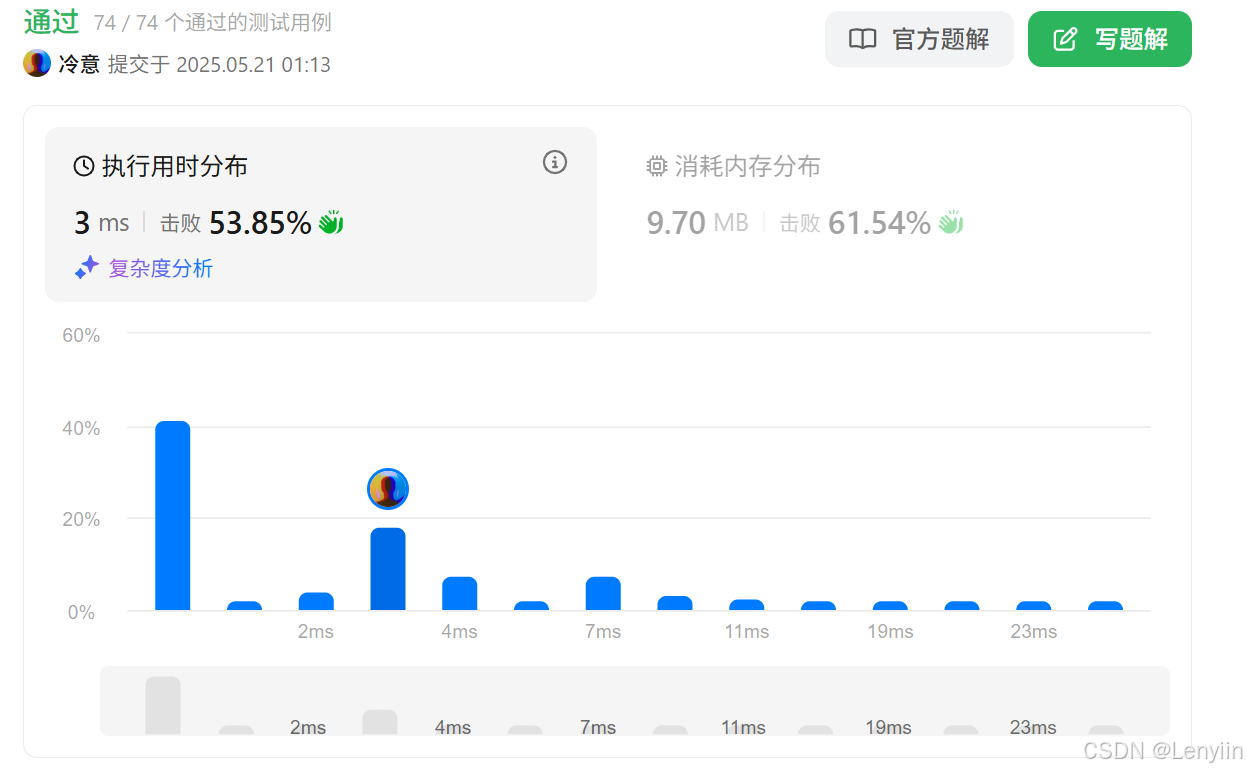Open the 冷意 avatar next to the username
This screenshot has height=770, width=1247.
37,64
